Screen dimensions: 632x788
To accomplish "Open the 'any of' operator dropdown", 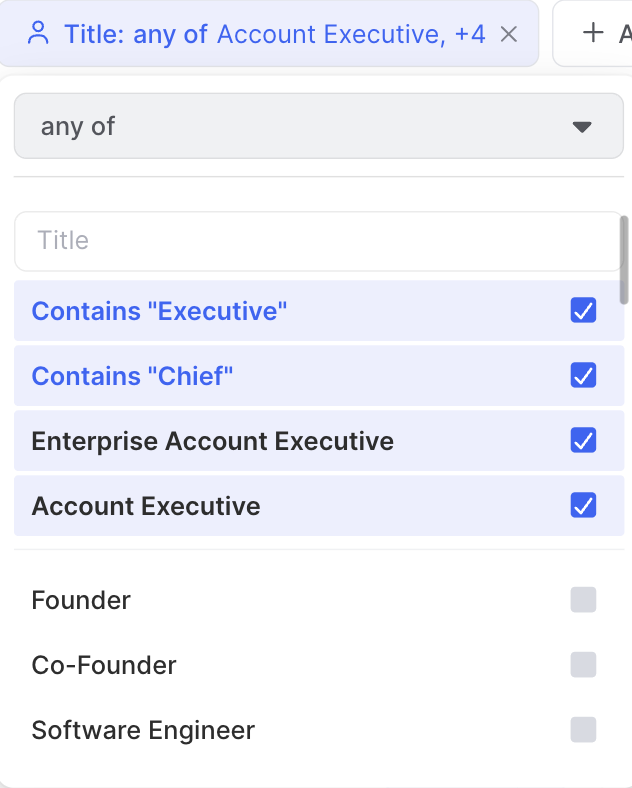I will tap(318, 126).
